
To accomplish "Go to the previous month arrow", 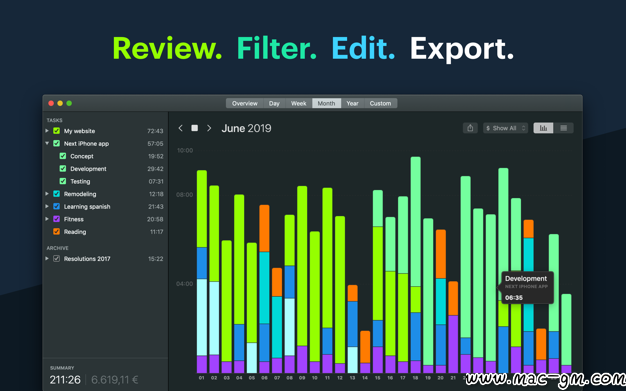I will click(x=180, y=128).
